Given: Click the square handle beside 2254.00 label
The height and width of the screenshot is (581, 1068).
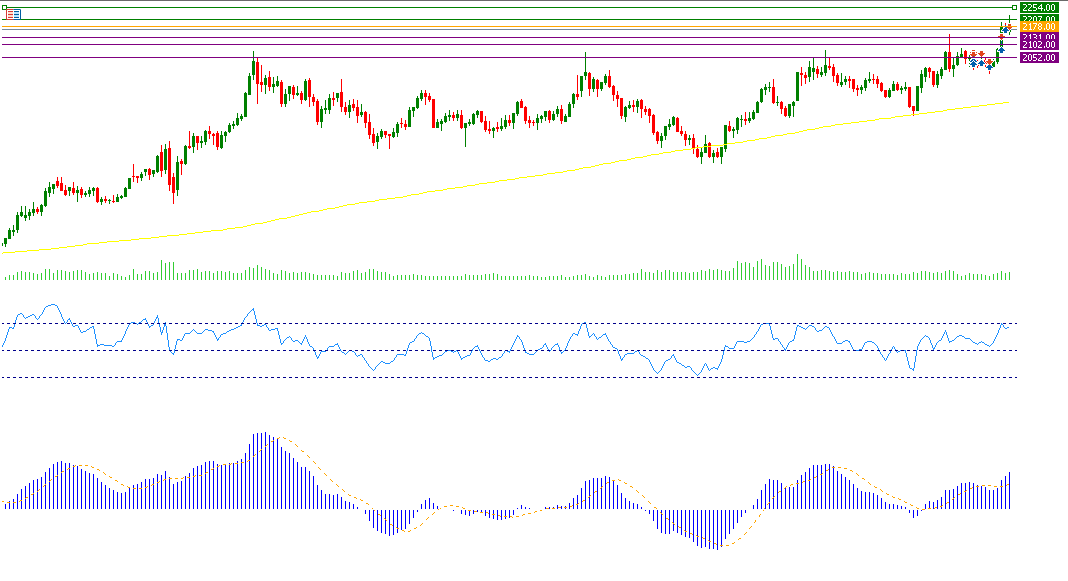Looking at the screenshot, I should (1015, 8).
